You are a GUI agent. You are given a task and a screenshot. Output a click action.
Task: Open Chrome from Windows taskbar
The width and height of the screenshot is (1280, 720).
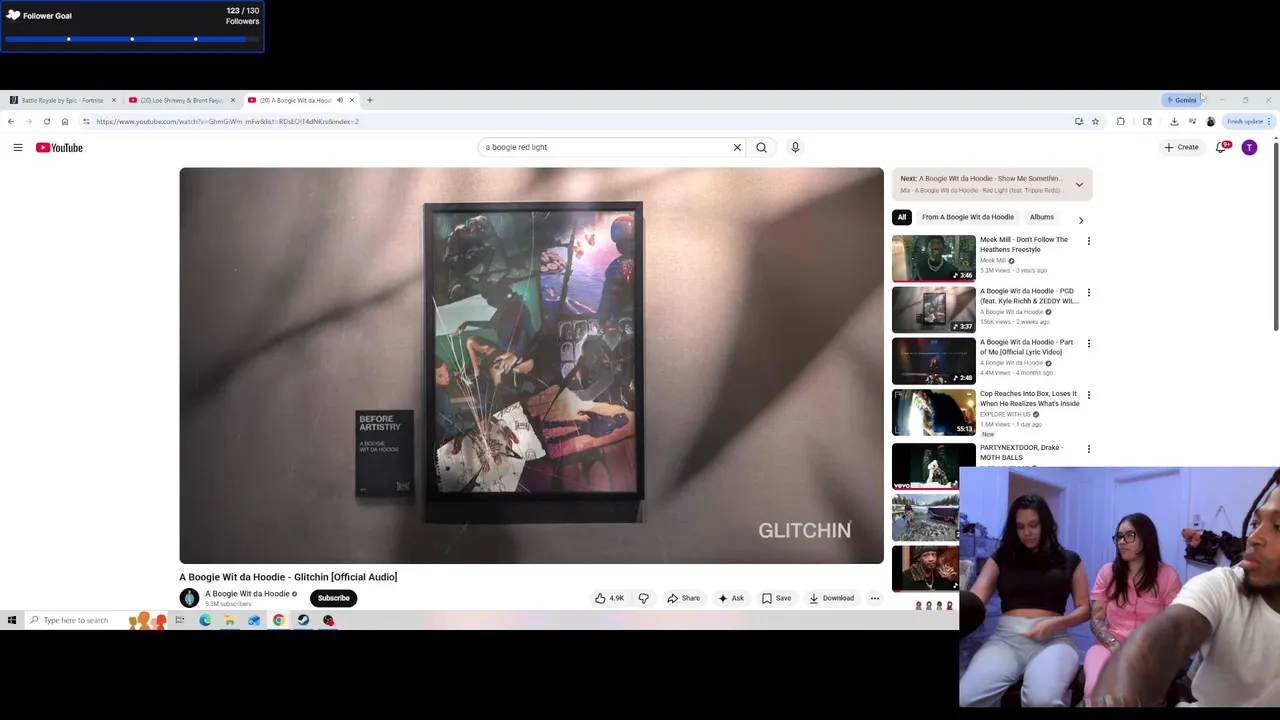(278, 620)
